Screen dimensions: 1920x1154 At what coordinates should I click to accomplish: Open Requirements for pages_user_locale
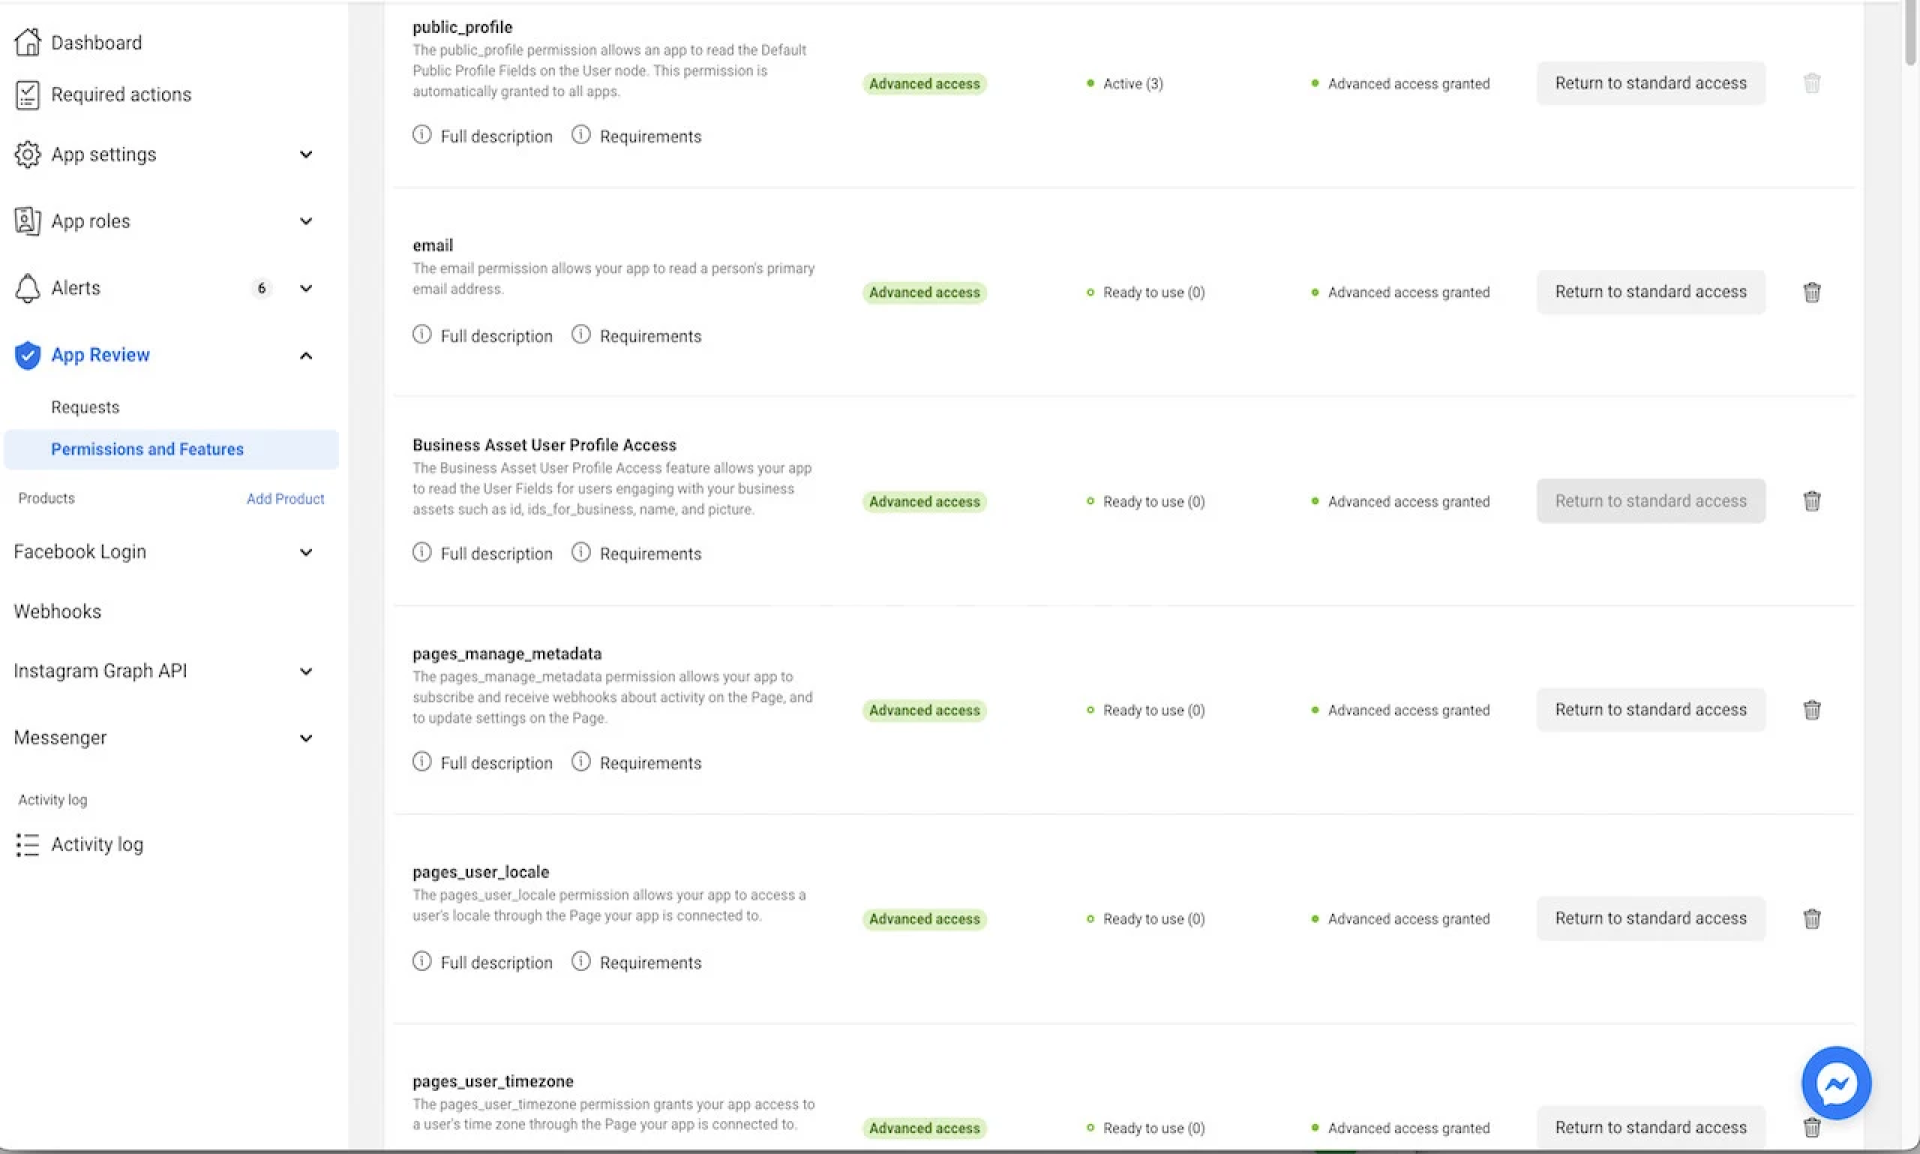[650, 962]
